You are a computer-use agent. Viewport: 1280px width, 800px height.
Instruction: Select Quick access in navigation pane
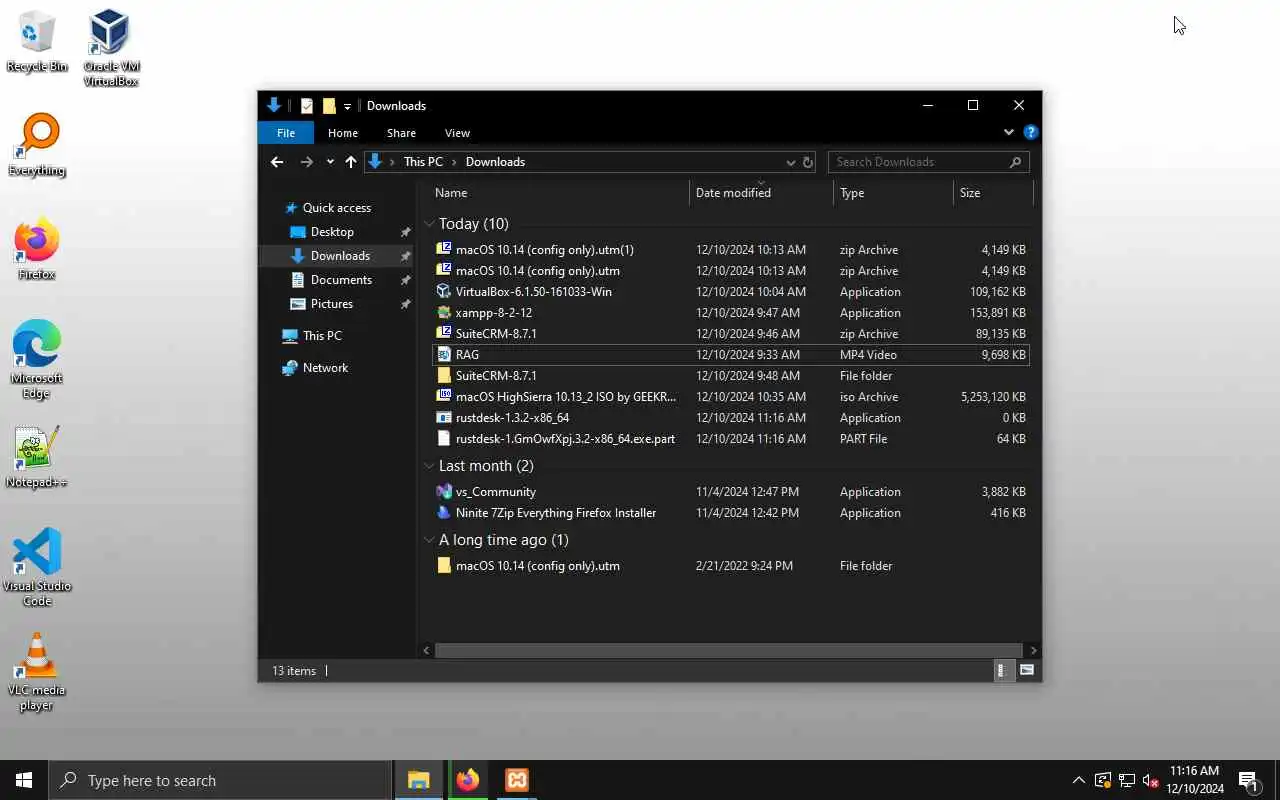click(x=337, y=208)
